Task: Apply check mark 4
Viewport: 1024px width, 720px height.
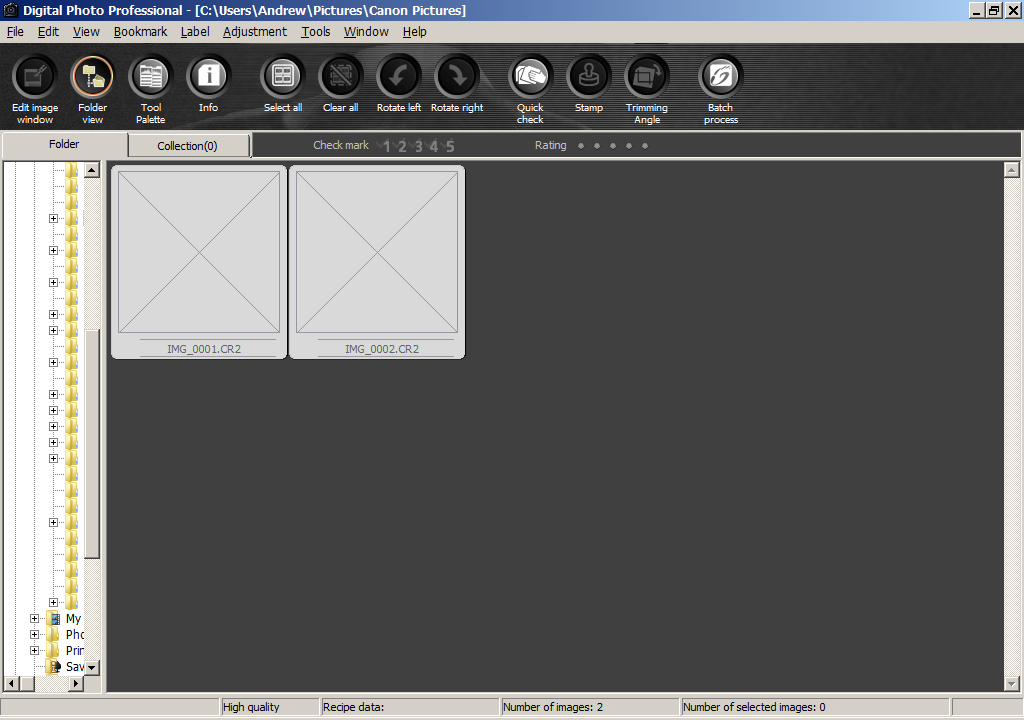Action: (x=432, y=146)
